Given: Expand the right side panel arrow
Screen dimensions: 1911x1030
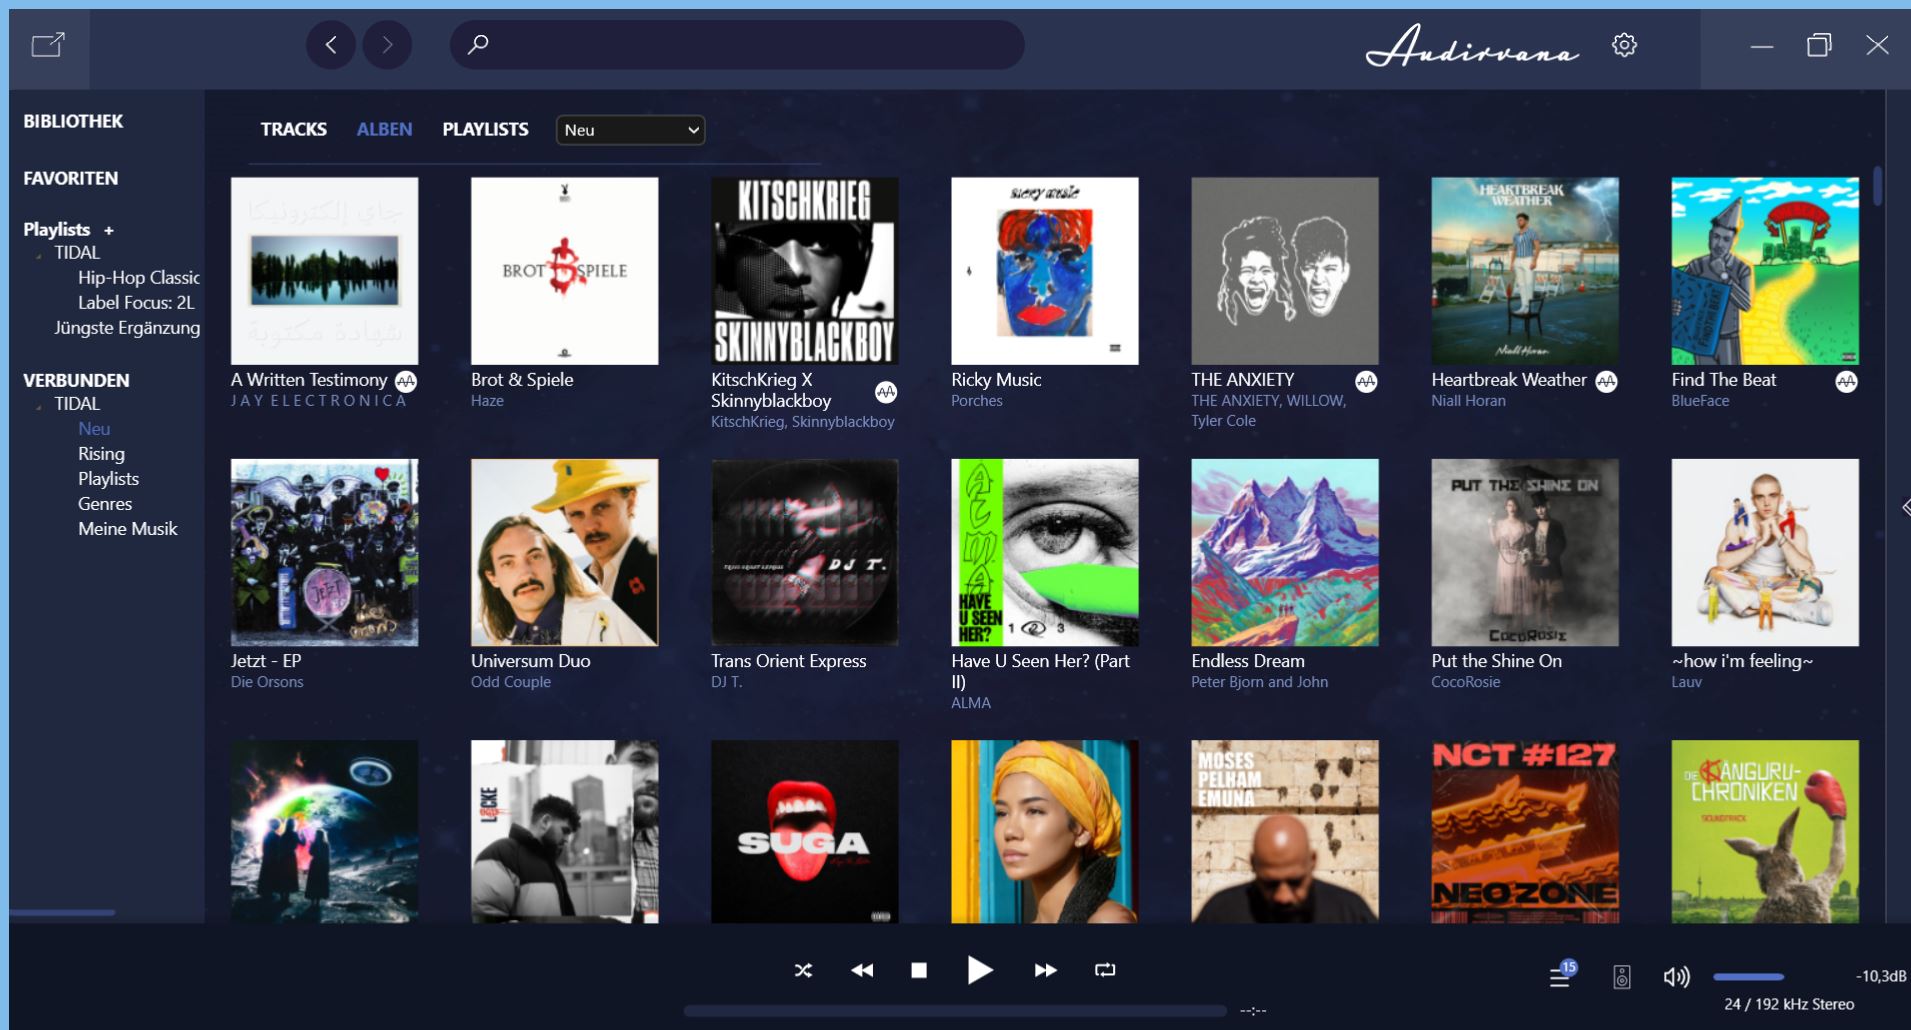Looking at the screenshot, I should pyautogui.click(x=1905, y=507).
